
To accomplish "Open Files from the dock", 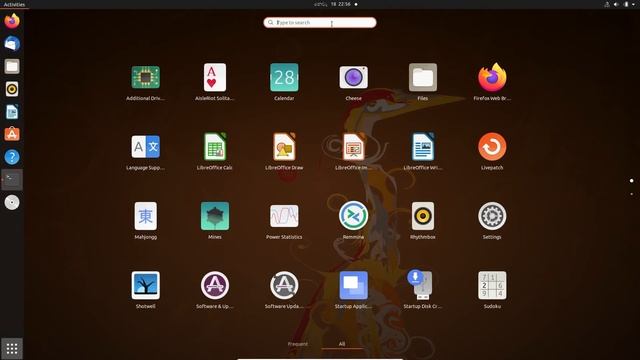I will tap(12, 66).
